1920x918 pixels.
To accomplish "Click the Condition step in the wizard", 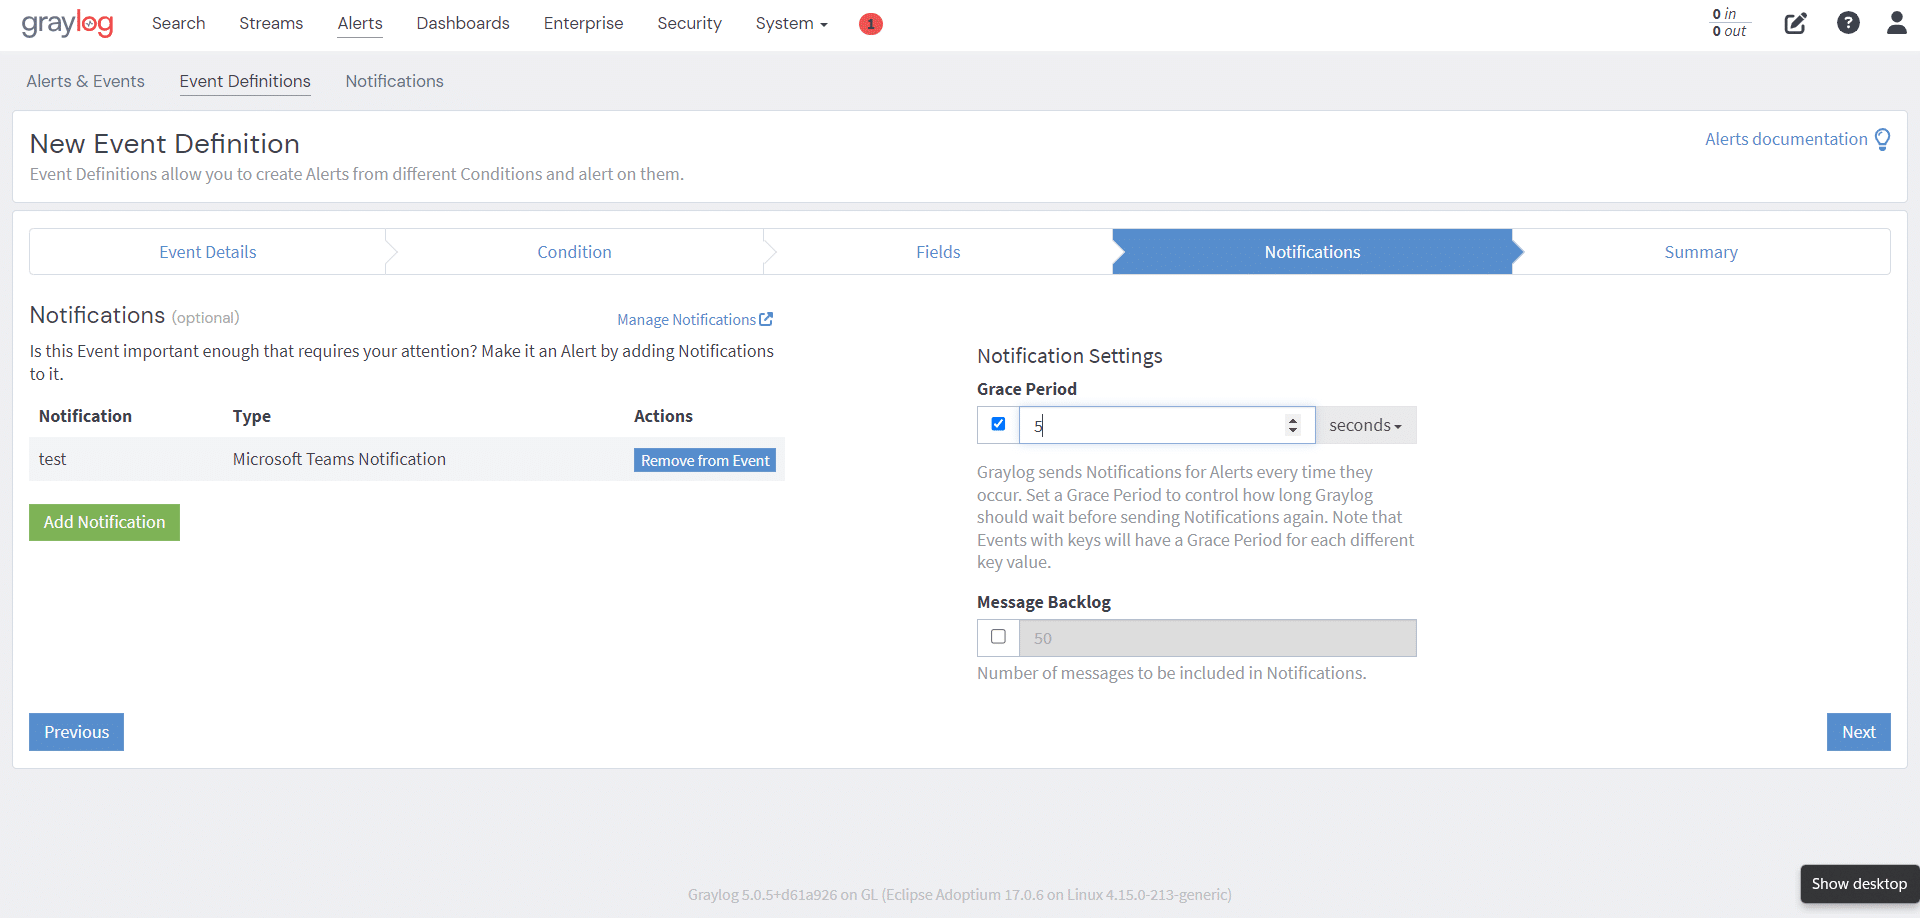I will [x=574, y=251].
